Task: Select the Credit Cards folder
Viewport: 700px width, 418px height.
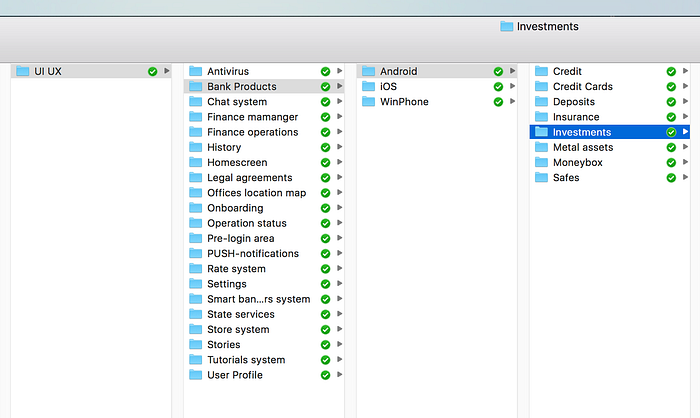Action: (x=610, y=87)
